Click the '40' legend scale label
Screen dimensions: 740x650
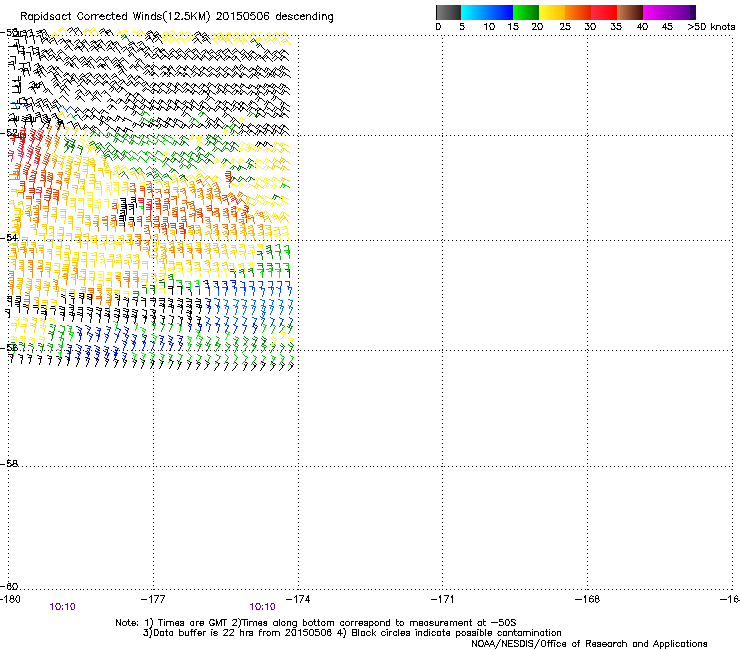(x=642, y=27)
